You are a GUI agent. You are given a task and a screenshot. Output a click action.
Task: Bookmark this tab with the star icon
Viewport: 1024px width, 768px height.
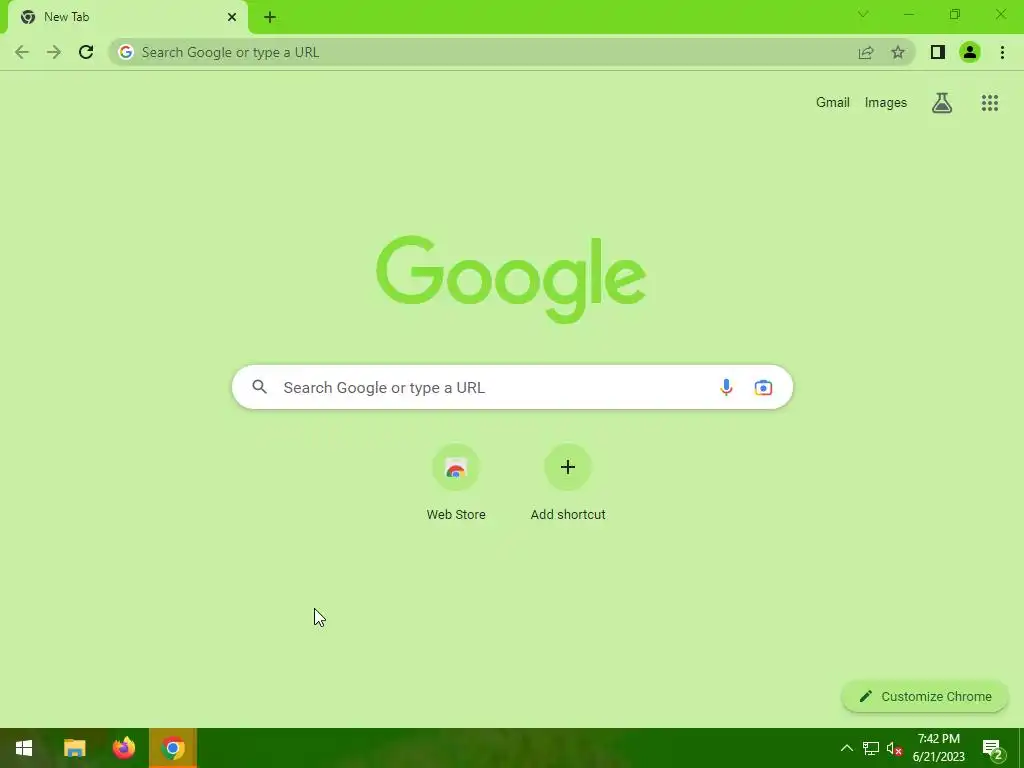[898, 52]
